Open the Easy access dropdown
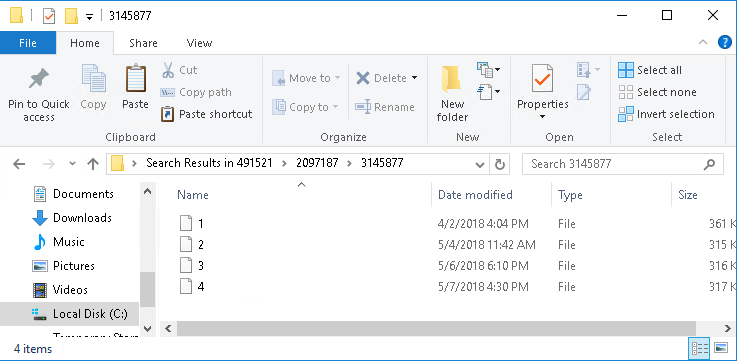 tap(488, 91)
